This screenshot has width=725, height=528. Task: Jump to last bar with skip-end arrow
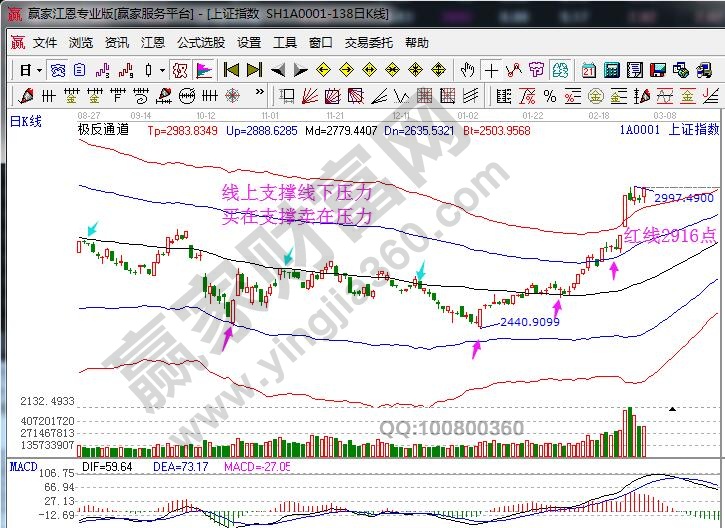[255, 70]
